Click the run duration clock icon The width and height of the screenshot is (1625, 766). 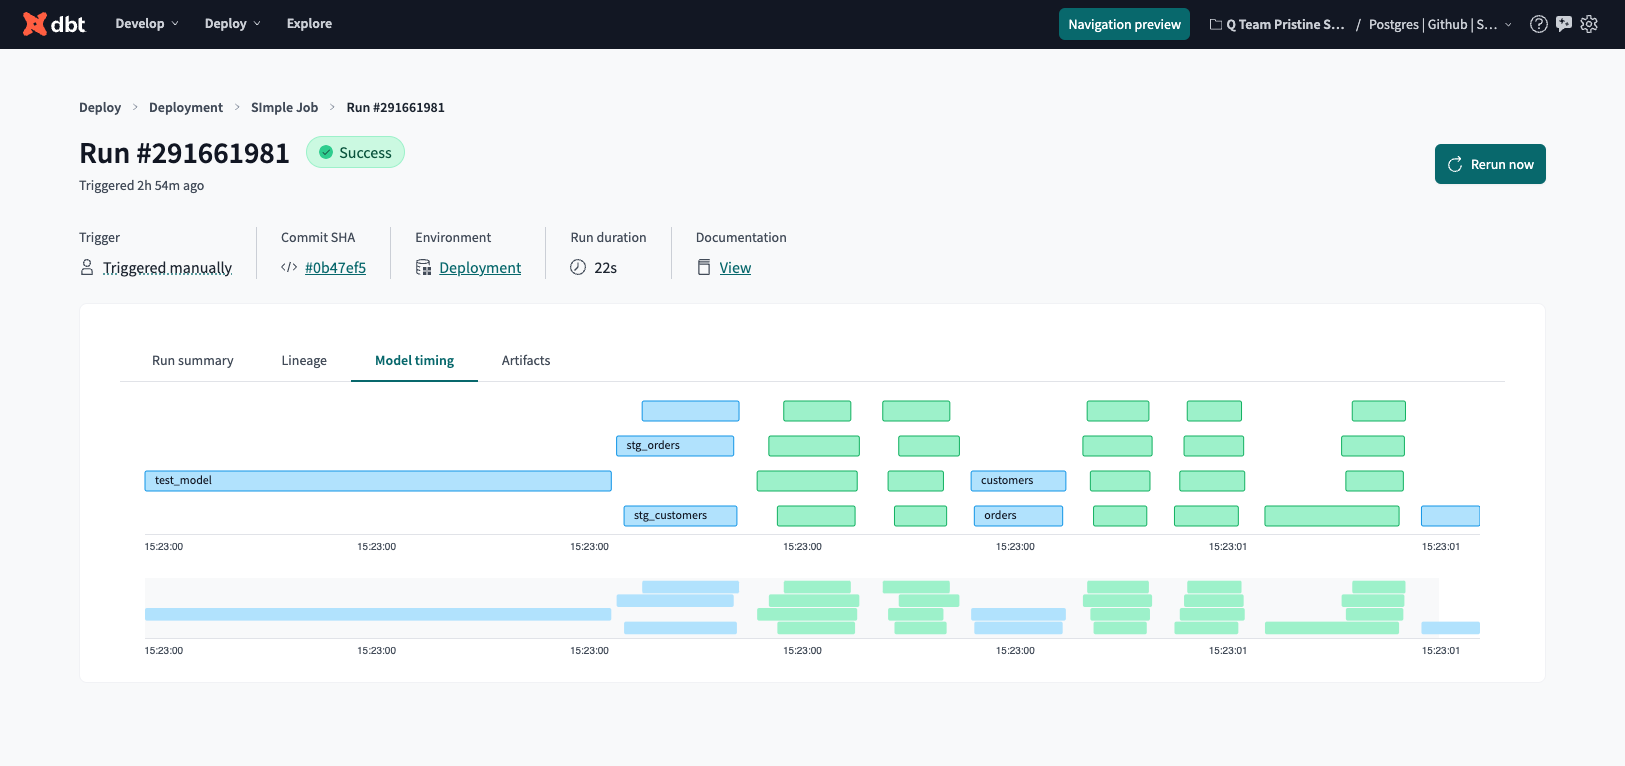coord(578,267)
